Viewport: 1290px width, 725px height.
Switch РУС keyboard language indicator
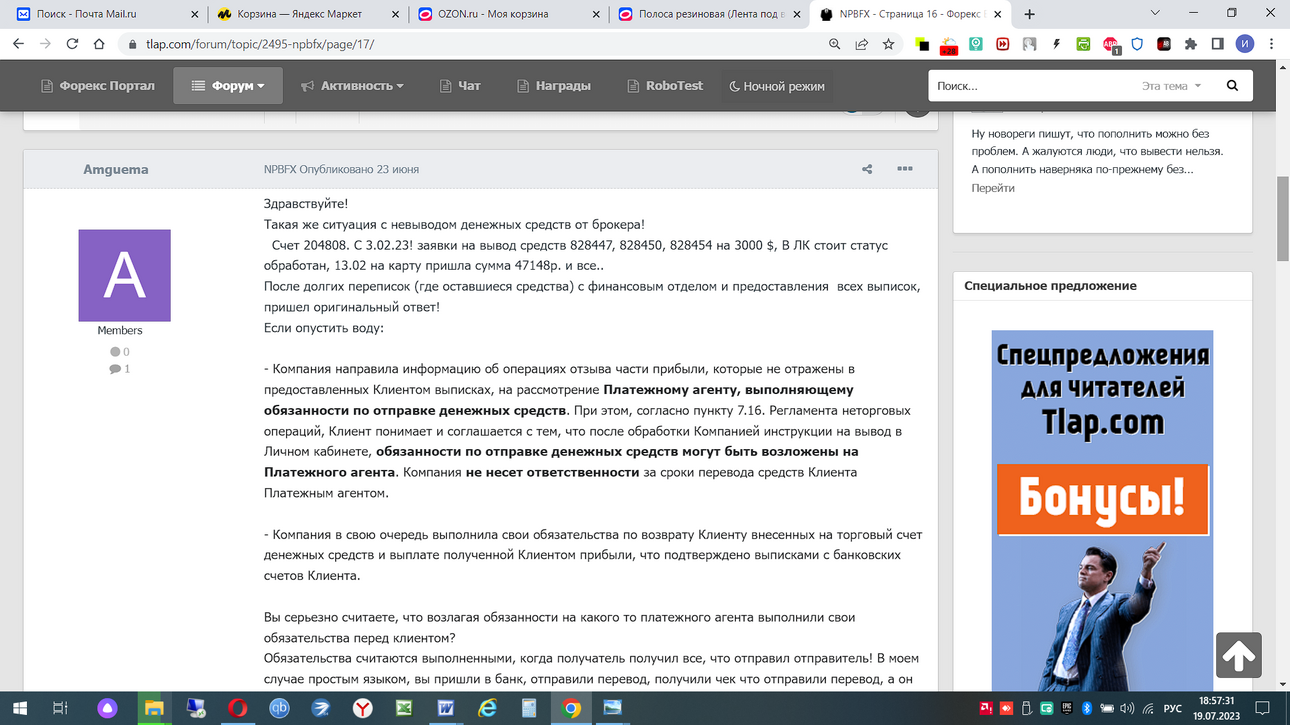[x=1173, y=708]
